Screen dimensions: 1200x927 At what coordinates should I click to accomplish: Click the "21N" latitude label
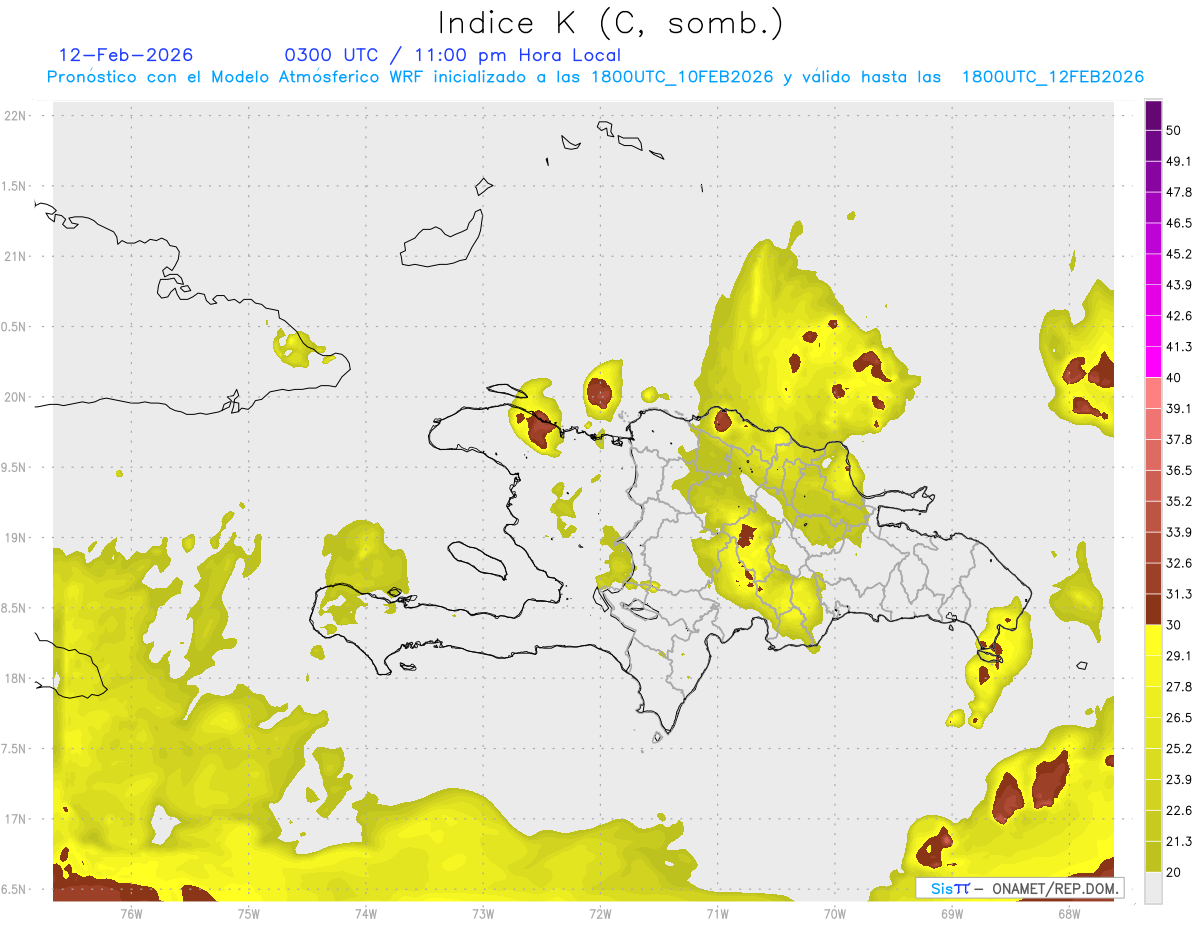click(16, 257)
